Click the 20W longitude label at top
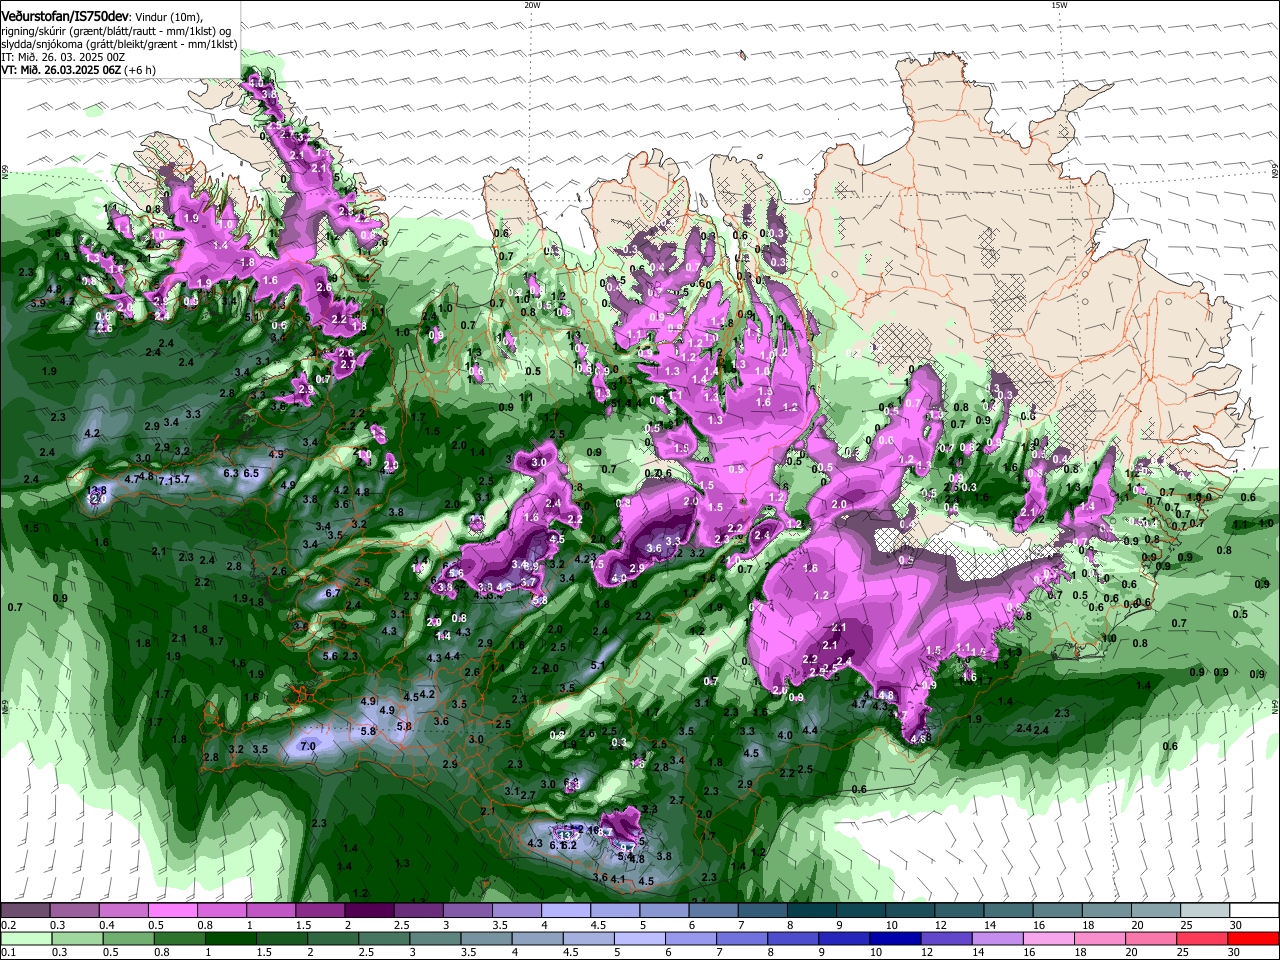The image size is (1280, 960). tap(532, 5)
